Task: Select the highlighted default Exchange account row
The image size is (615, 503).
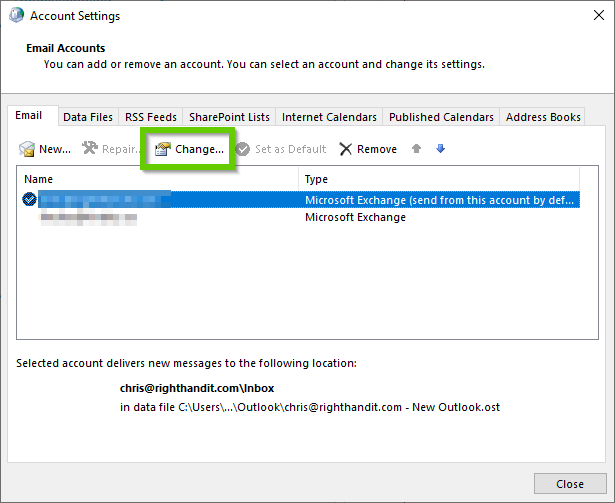Action: (301, 200)
